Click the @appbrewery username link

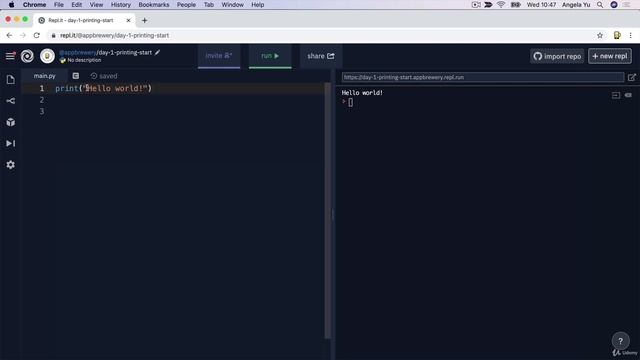78,53
